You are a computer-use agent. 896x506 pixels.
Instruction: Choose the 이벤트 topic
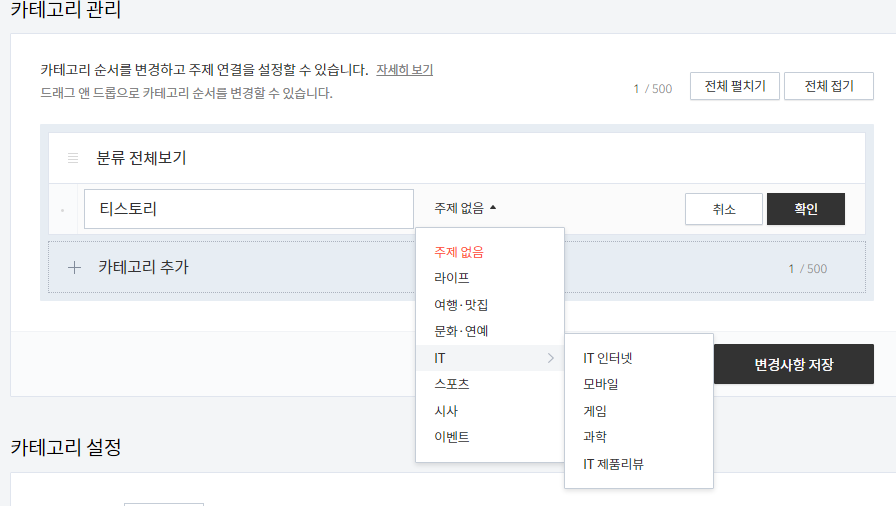(x=451, y=437)
